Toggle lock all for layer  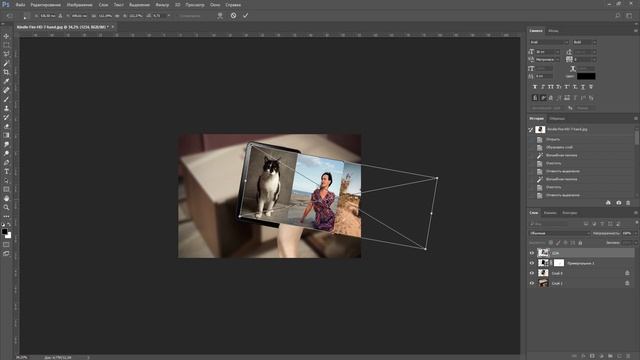(580, 243)
